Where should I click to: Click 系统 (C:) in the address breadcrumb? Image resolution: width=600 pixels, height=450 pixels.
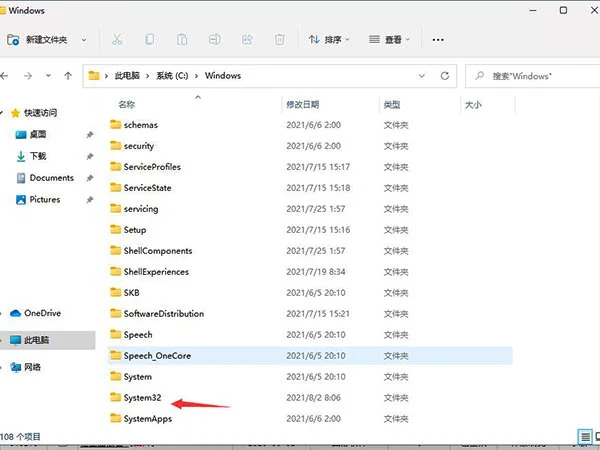click(172, 76)
